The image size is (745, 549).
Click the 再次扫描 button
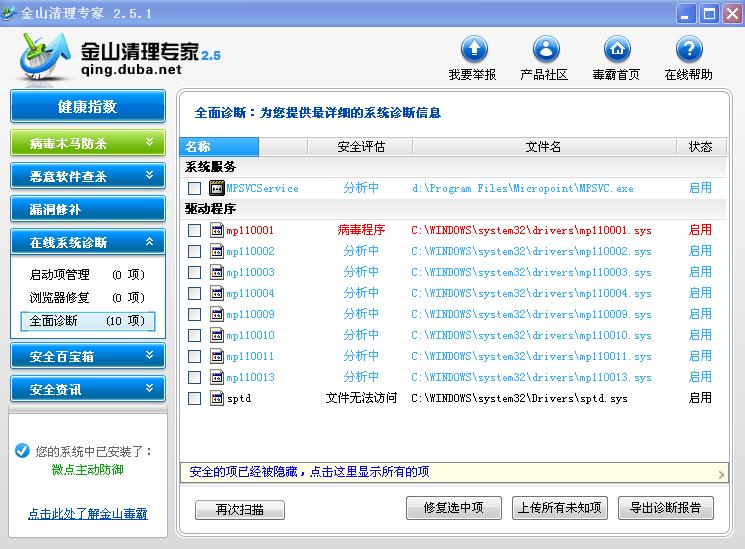pyautogui.click(x=240, y=510)
